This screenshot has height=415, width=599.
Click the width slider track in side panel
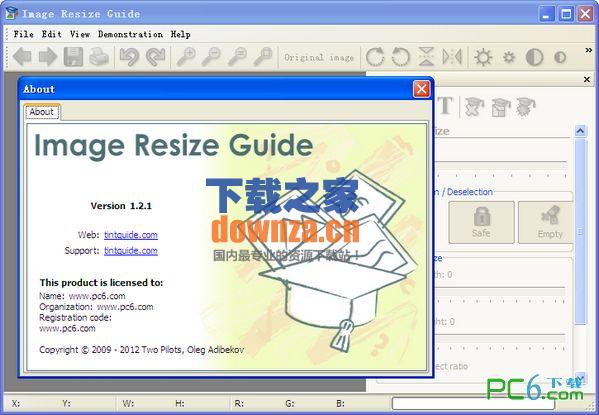click(501, 292)
